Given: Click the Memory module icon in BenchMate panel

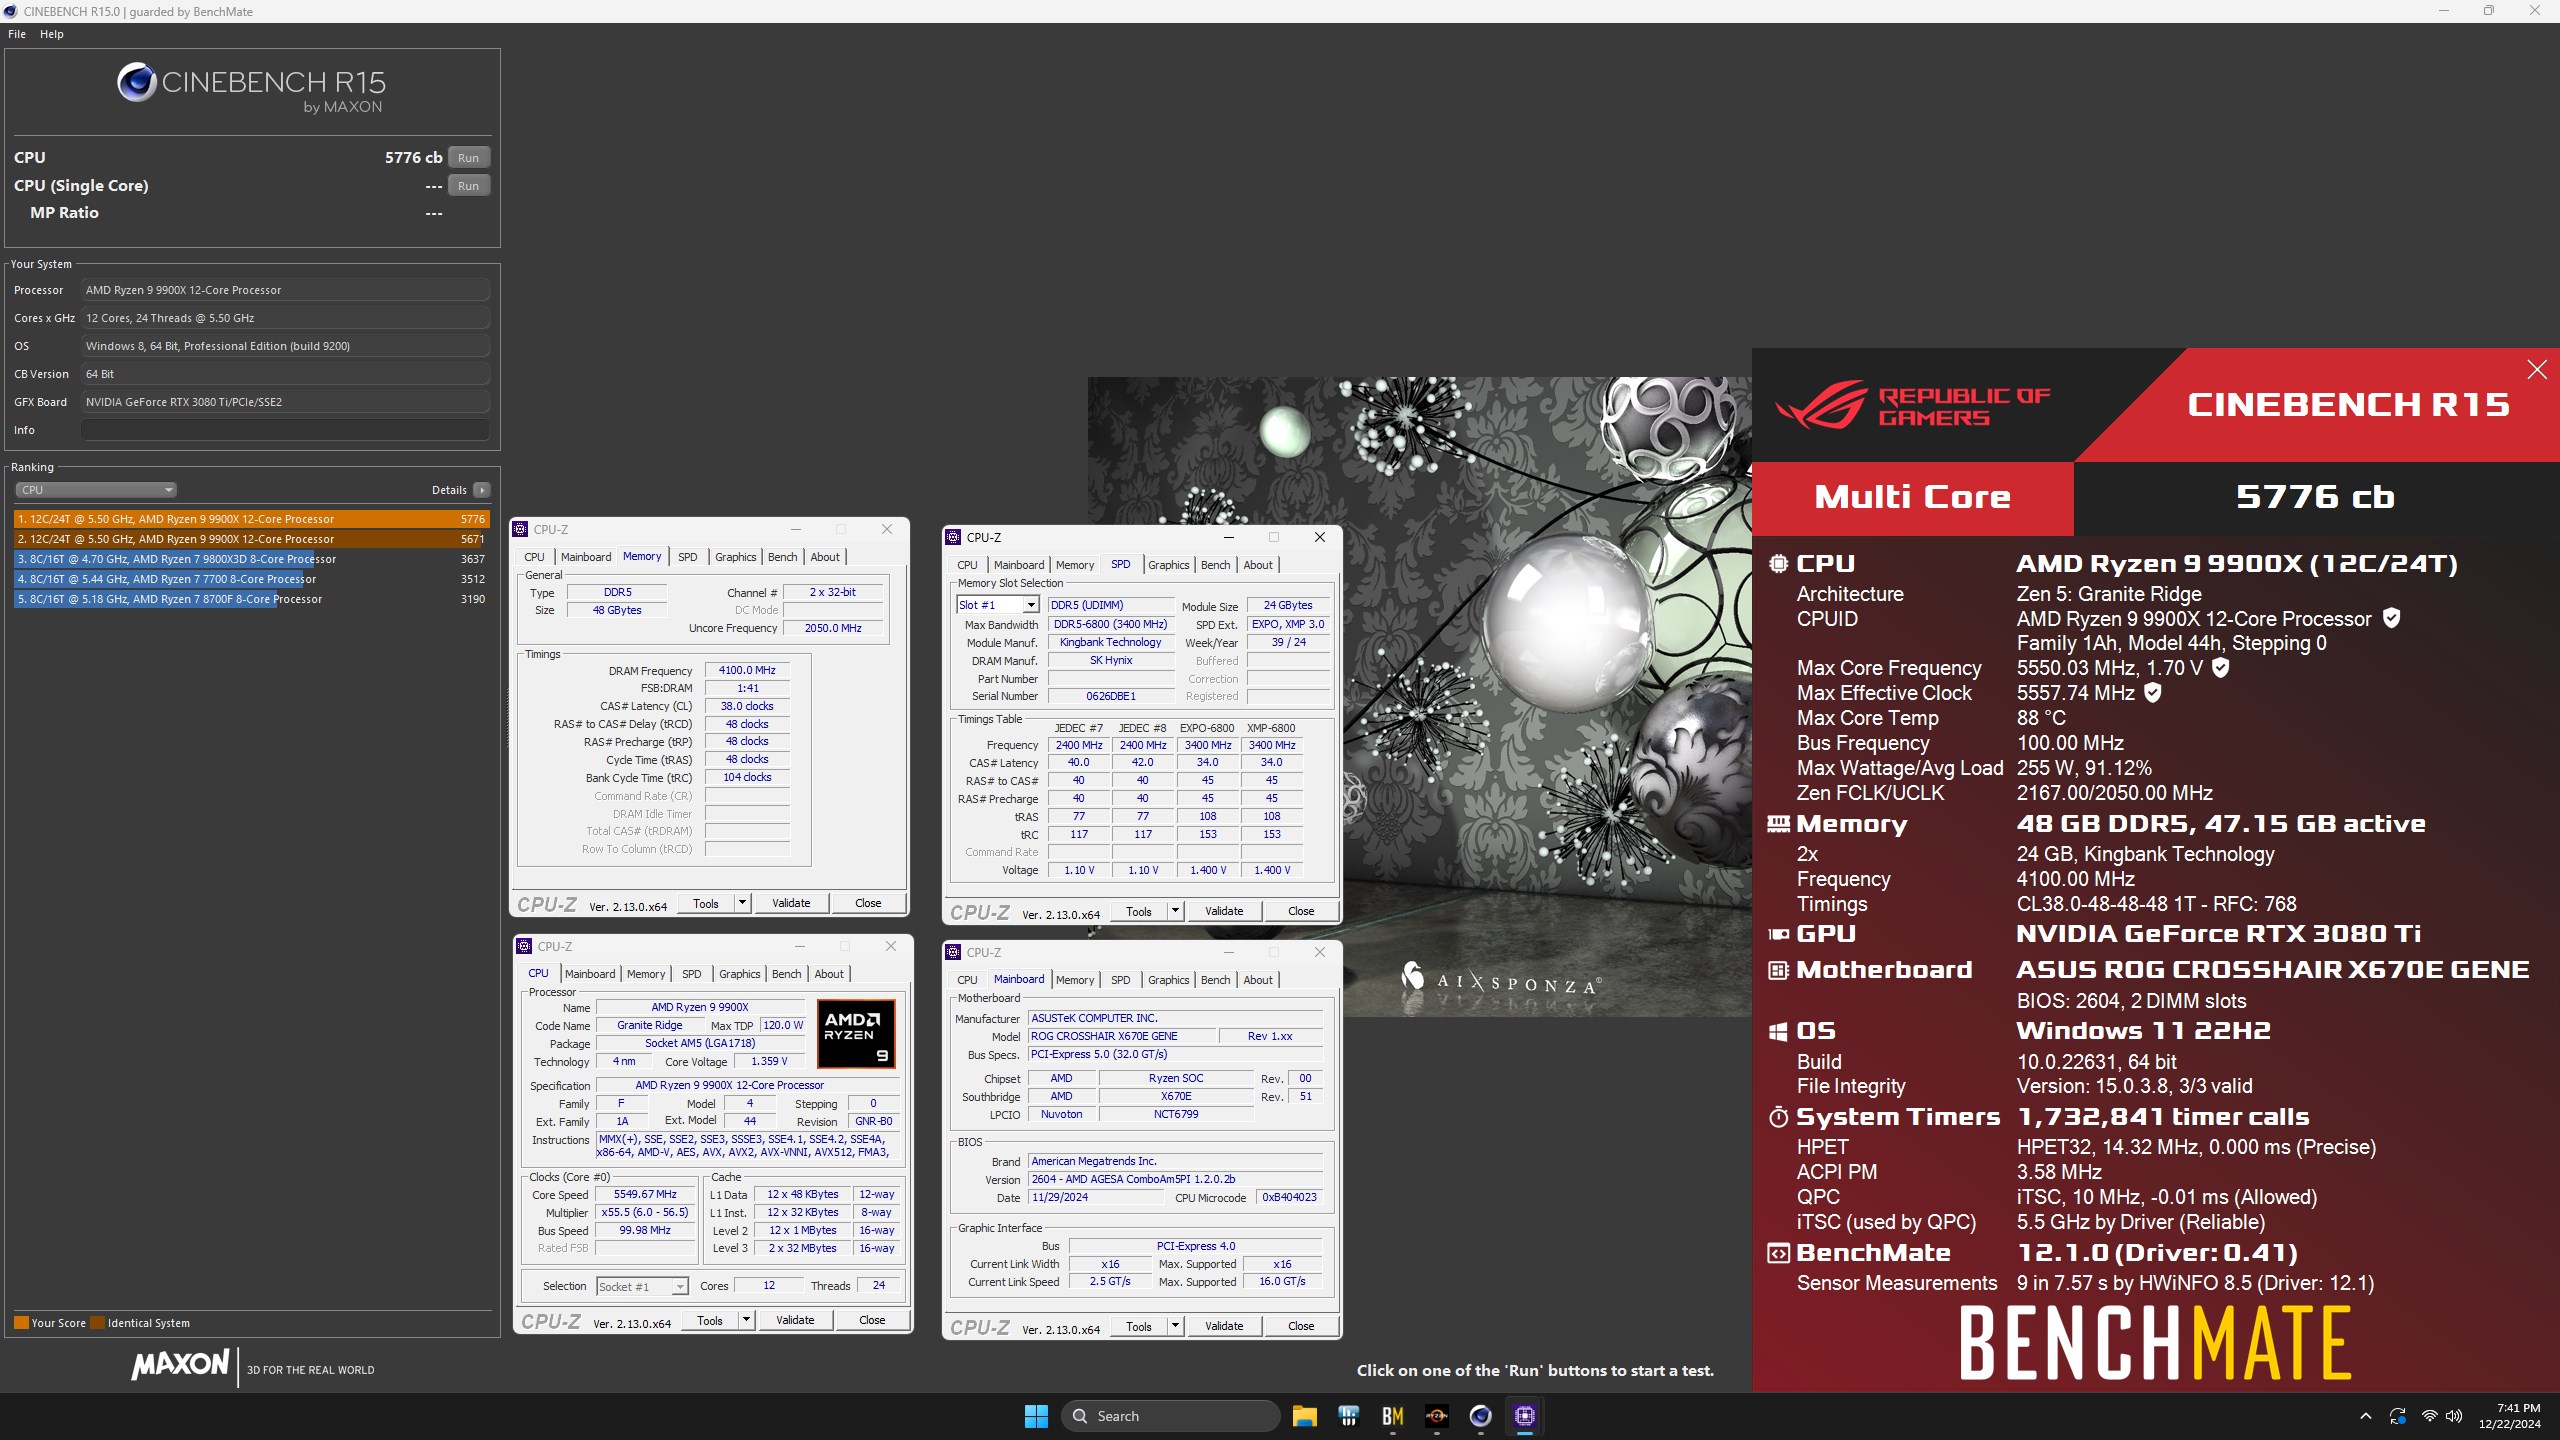Looking at the screenshot, I should click(1779, 824).
